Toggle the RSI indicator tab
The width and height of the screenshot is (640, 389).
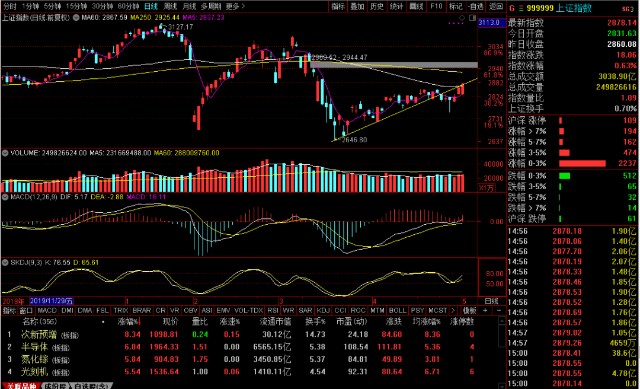pos(273,311)
